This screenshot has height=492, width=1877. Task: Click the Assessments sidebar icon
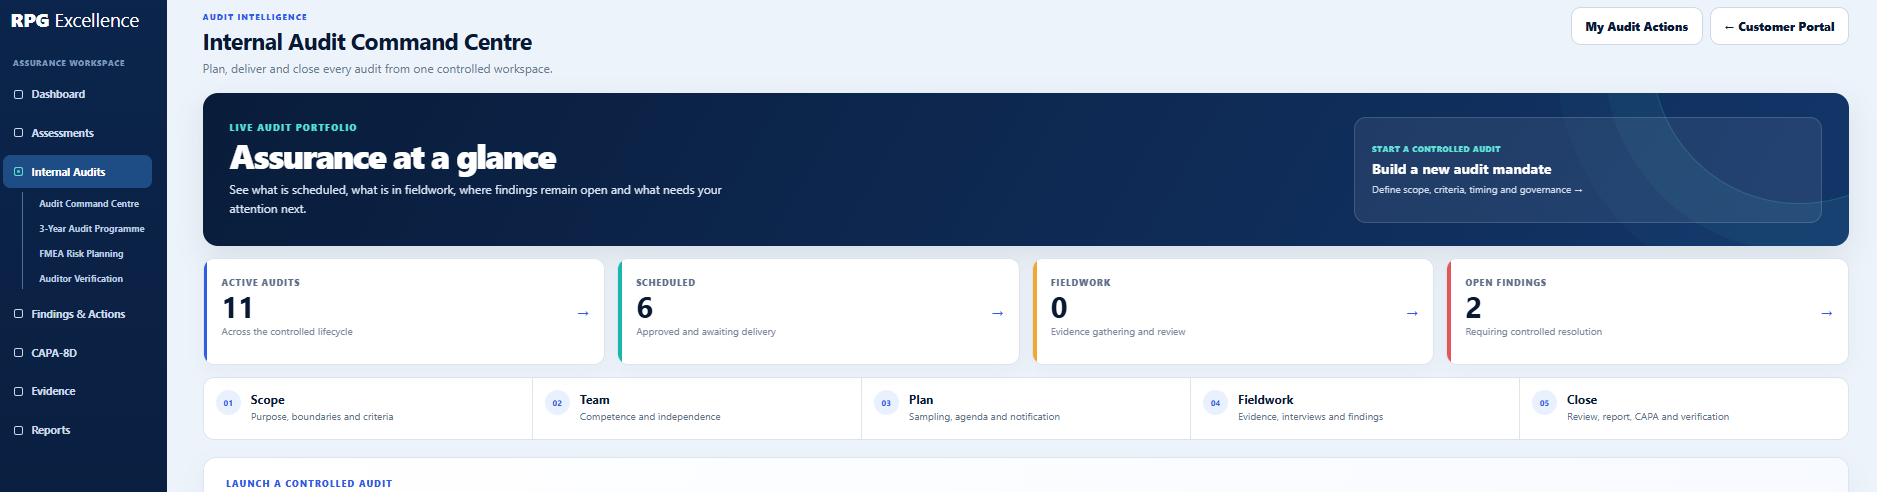click(18, 133)
